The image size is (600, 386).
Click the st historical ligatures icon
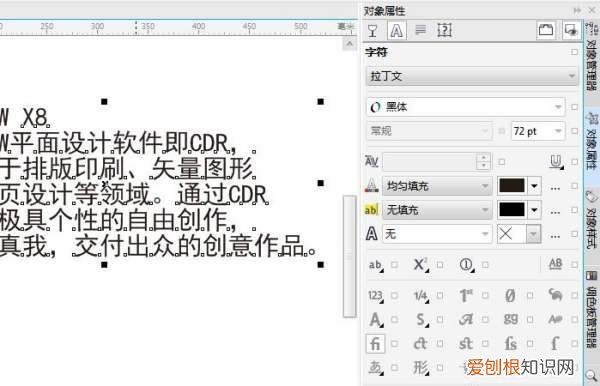coord(466,344)
